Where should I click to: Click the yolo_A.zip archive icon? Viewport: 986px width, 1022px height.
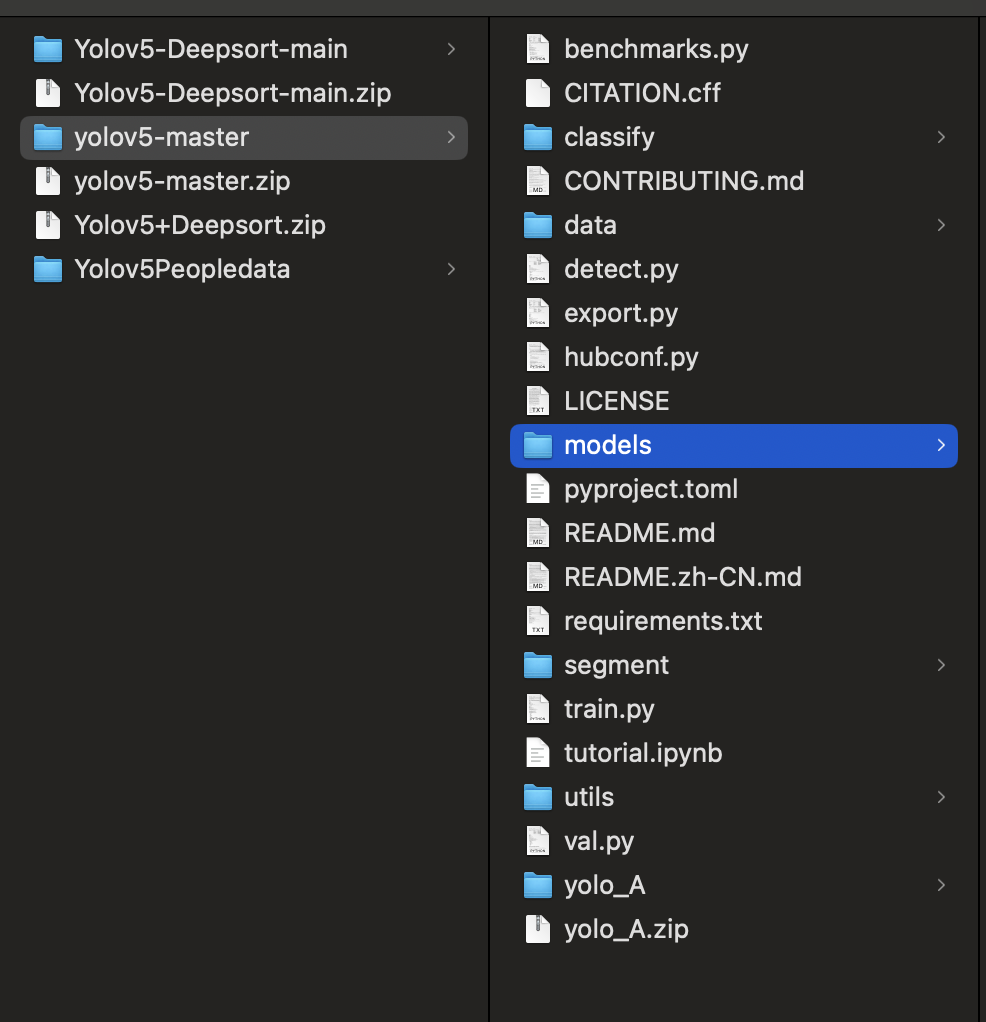tap(538, 929)
